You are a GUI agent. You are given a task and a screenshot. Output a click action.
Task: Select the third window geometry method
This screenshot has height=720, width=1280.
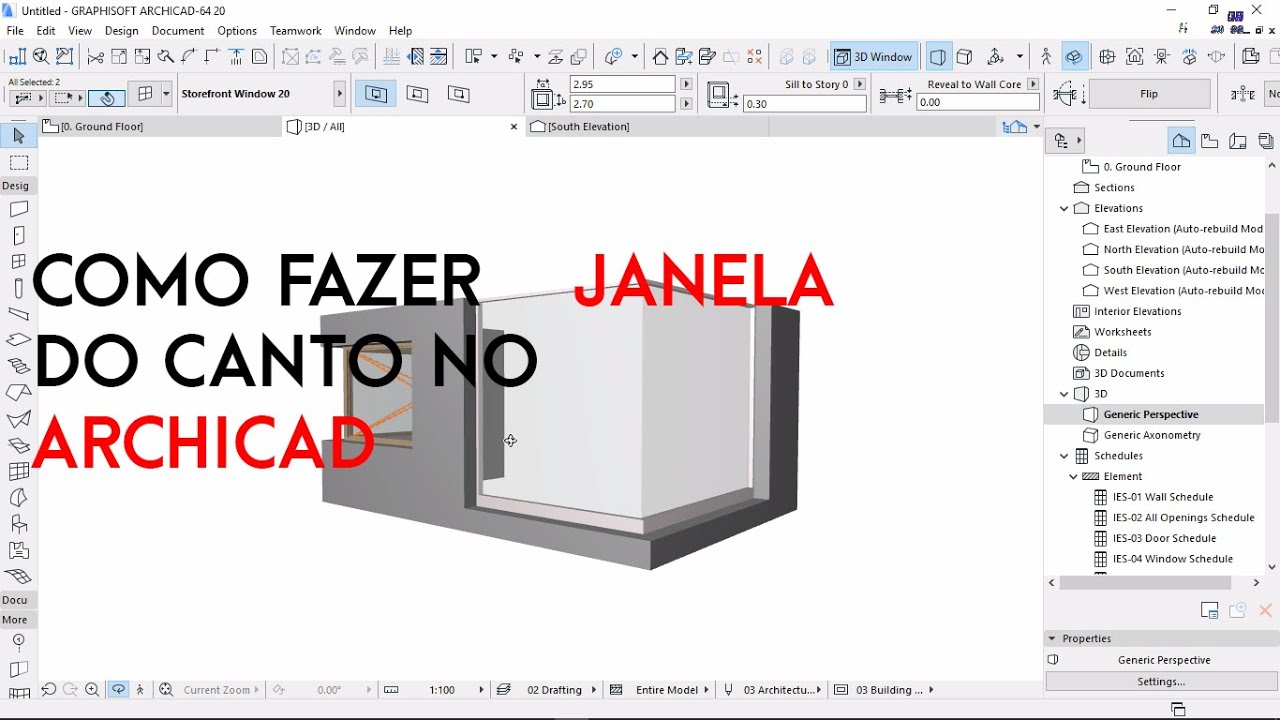[x=458, y=94]
